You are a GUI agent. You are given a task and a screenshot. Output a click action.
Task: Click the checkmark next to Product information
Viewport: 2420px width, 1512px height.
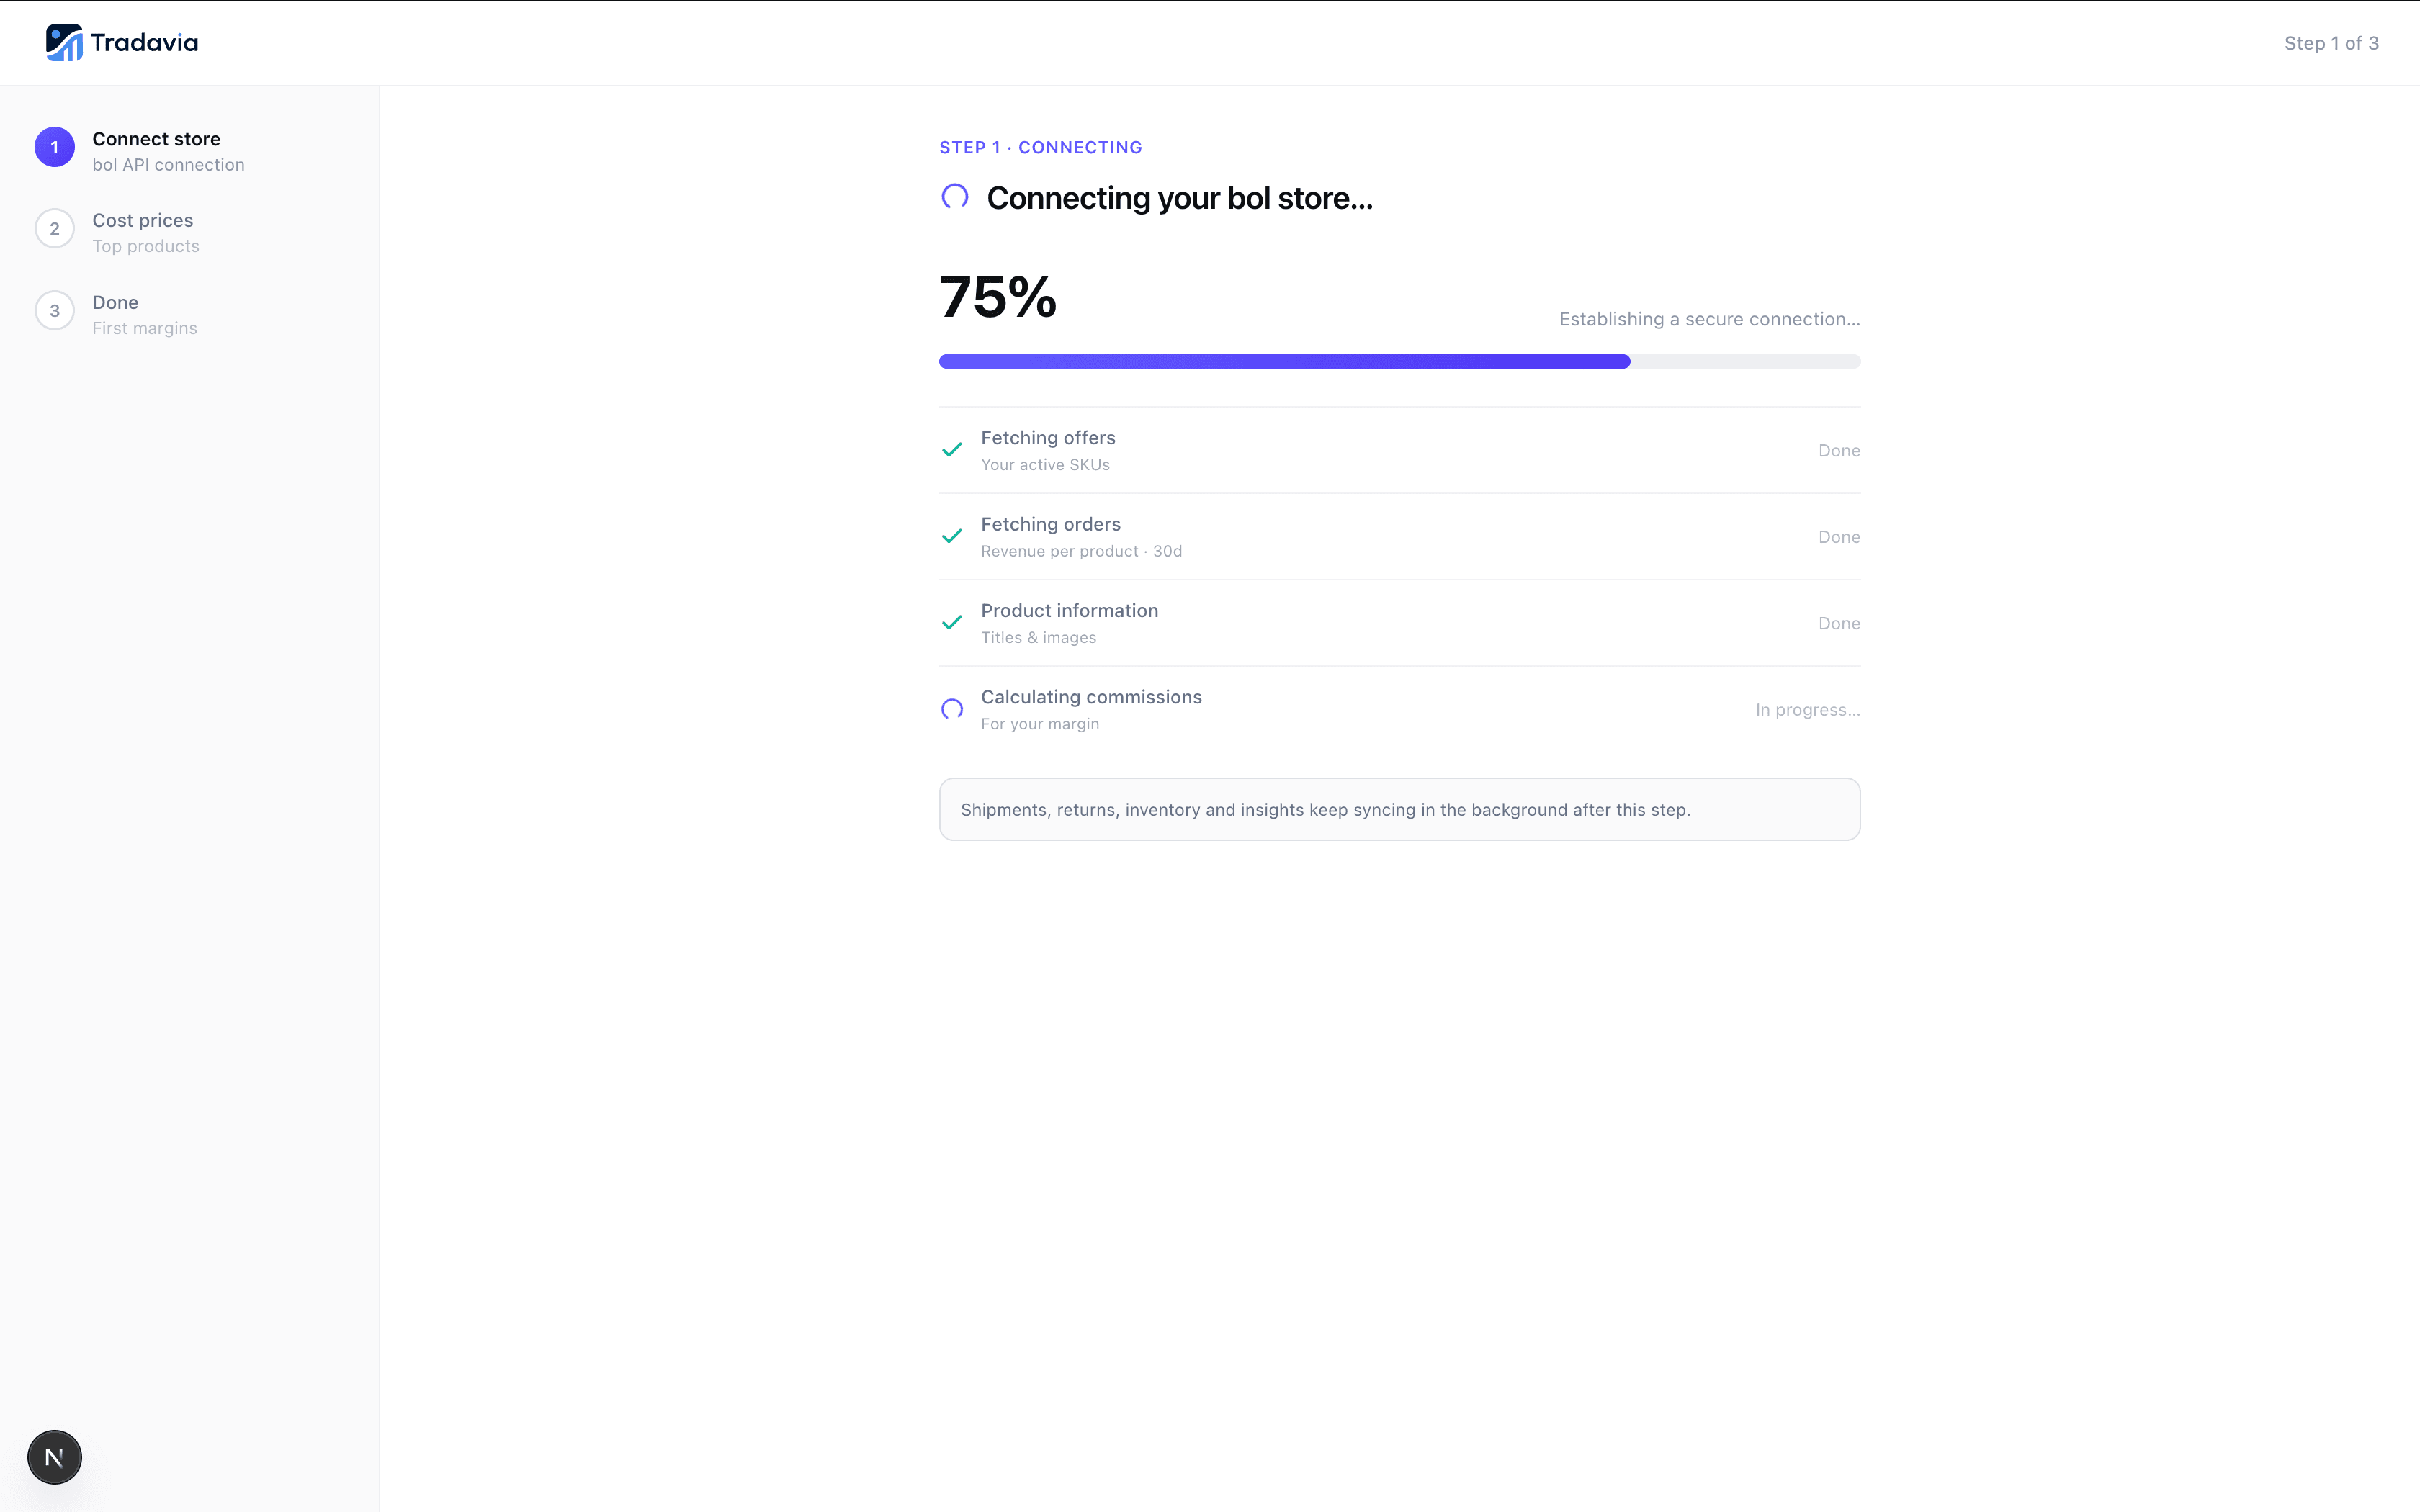[x=952, y=623]
